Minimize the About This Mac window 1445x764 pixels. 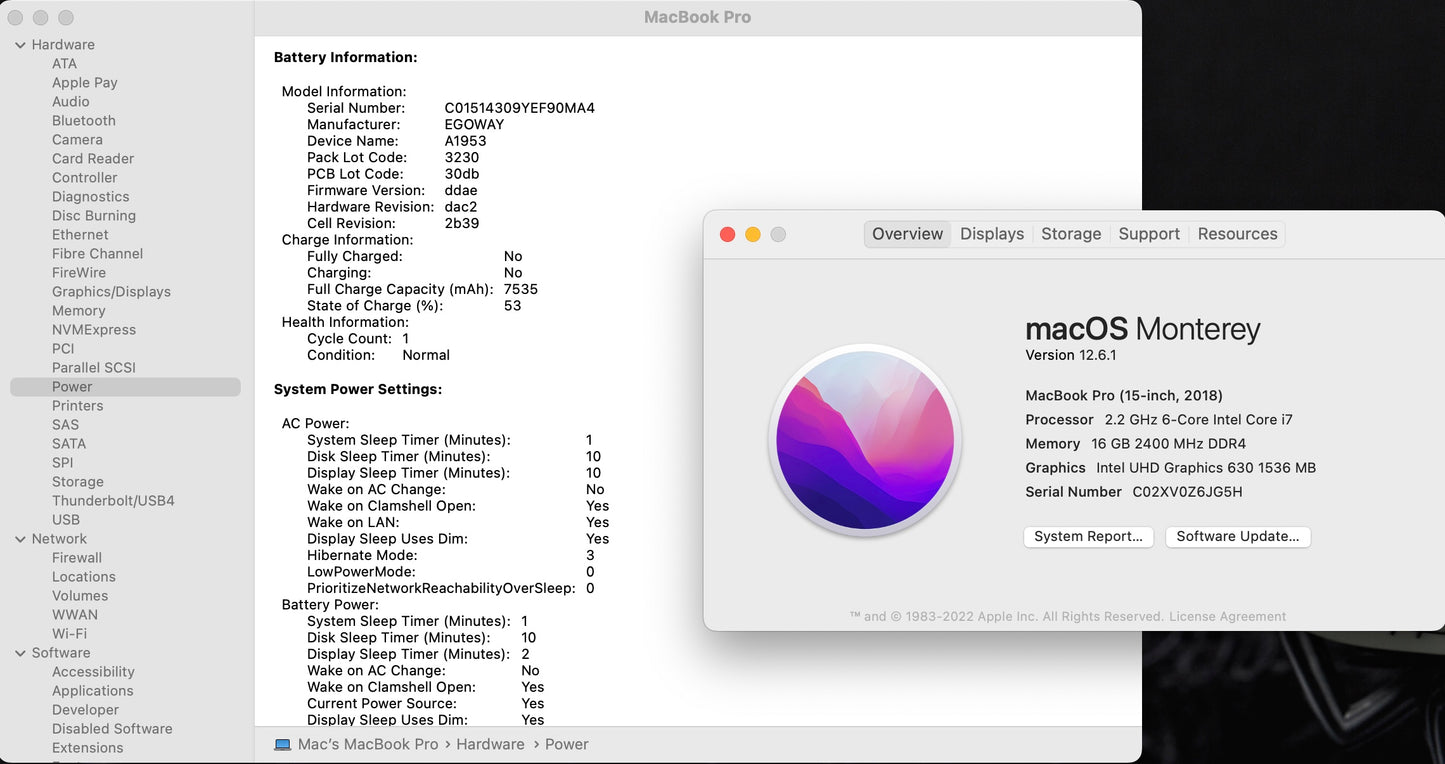(753, 234)
